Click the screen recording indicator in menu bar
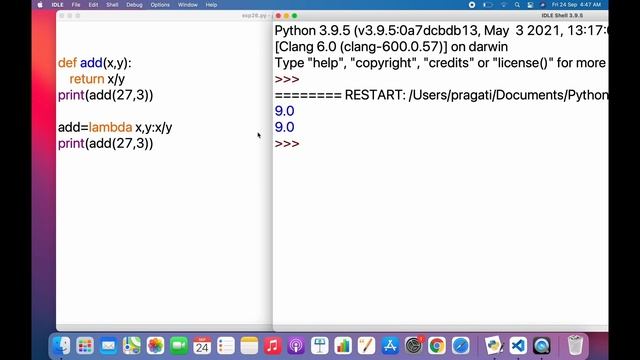Viewport: 640px width, 360px height. coord(472,5)
